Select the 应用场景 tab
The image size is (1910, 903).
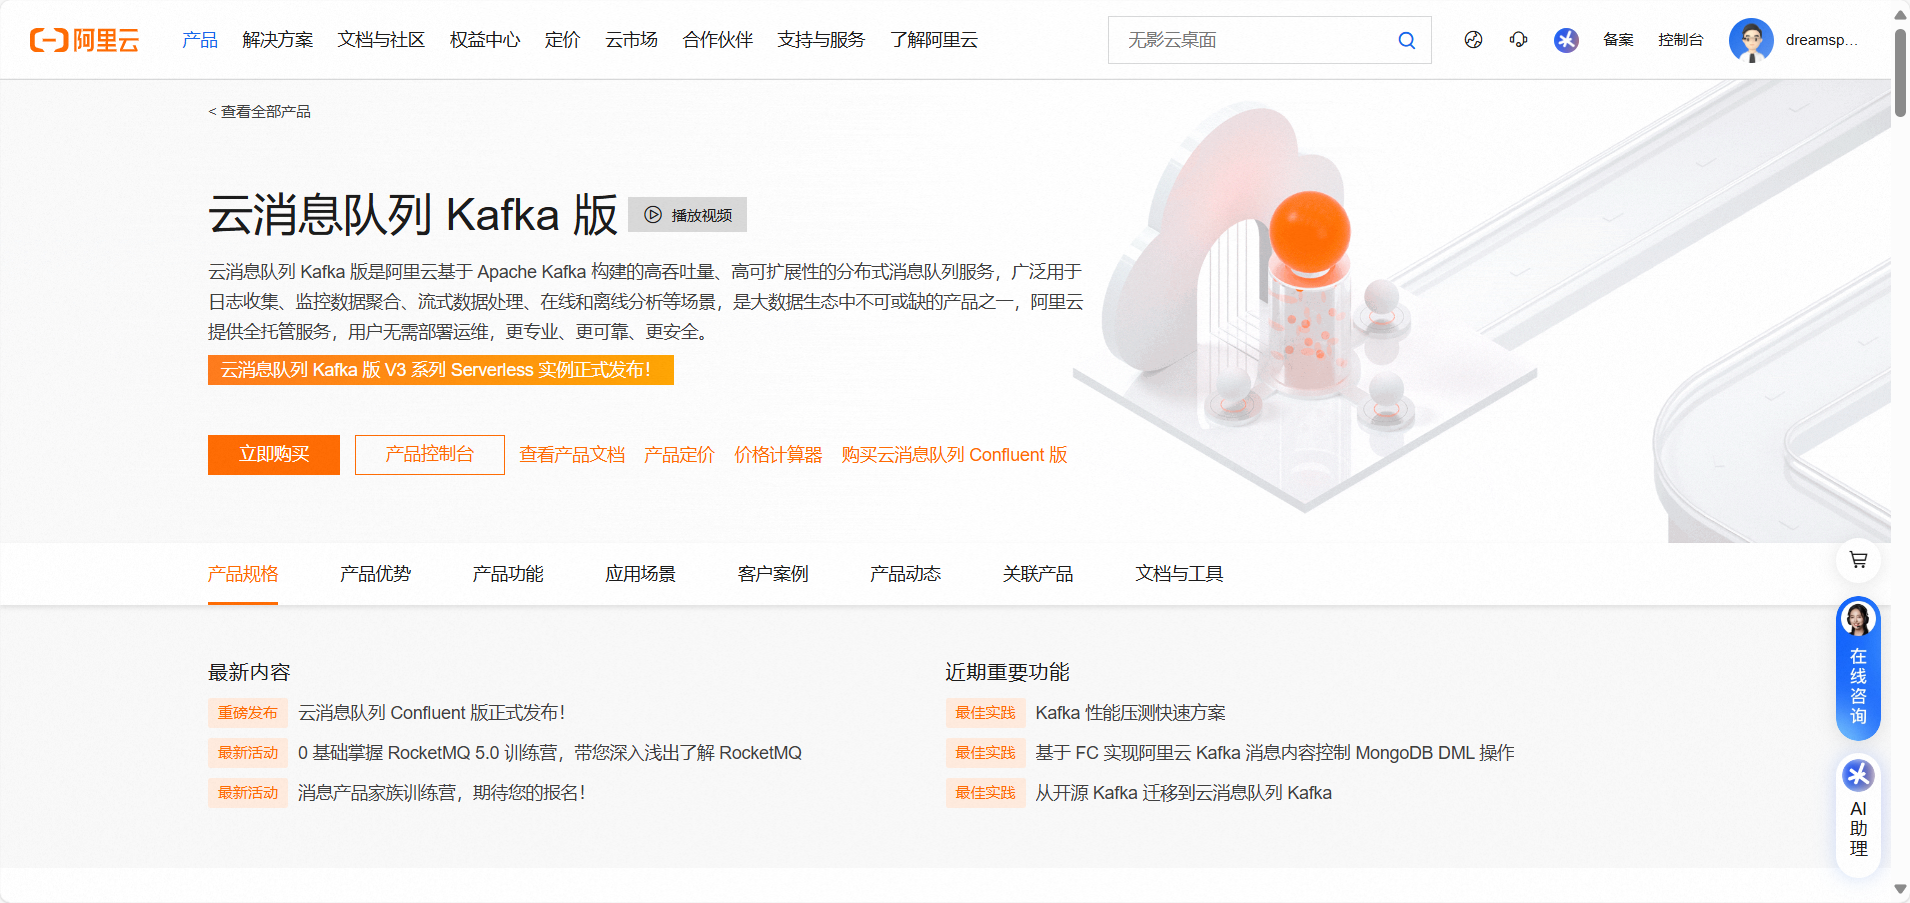[640, 574]
